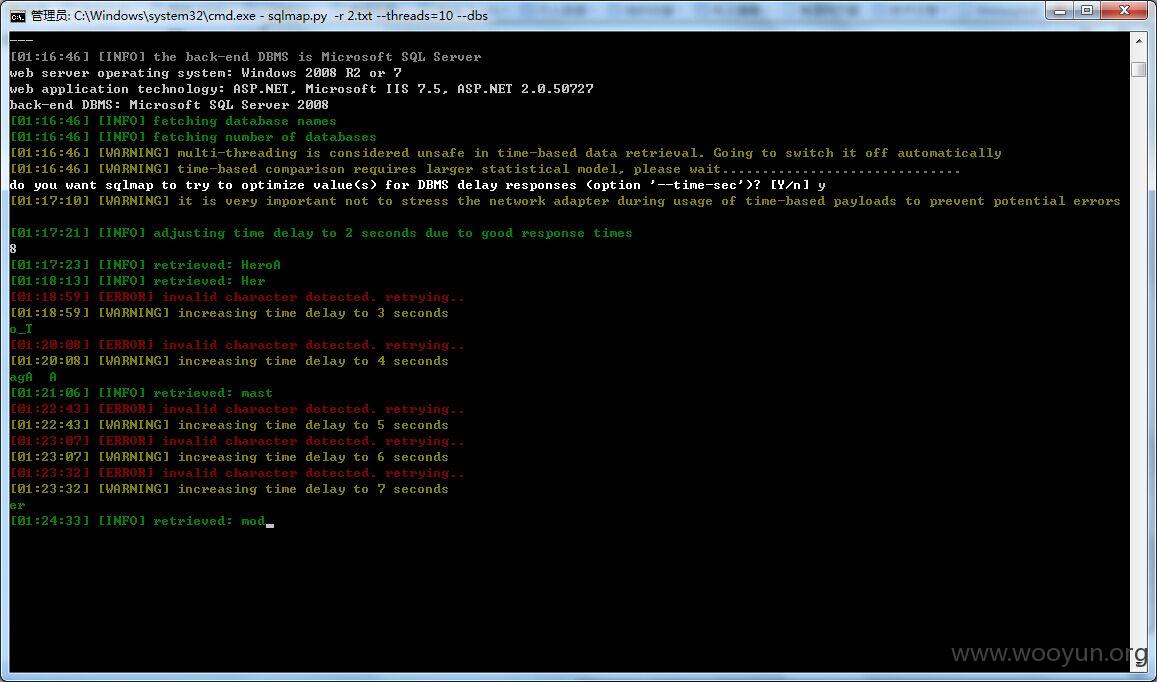Click the 01:23:07 invalid character error line
This screenshot has height=682, width=1157.
pyautogui.click(x=238, y=441)
